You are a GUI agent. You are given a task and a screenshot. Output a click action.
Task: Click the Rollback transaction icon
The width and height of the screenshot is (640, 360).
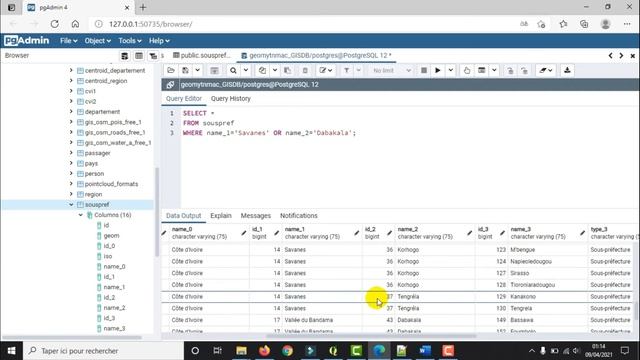(x=524, y=71)
